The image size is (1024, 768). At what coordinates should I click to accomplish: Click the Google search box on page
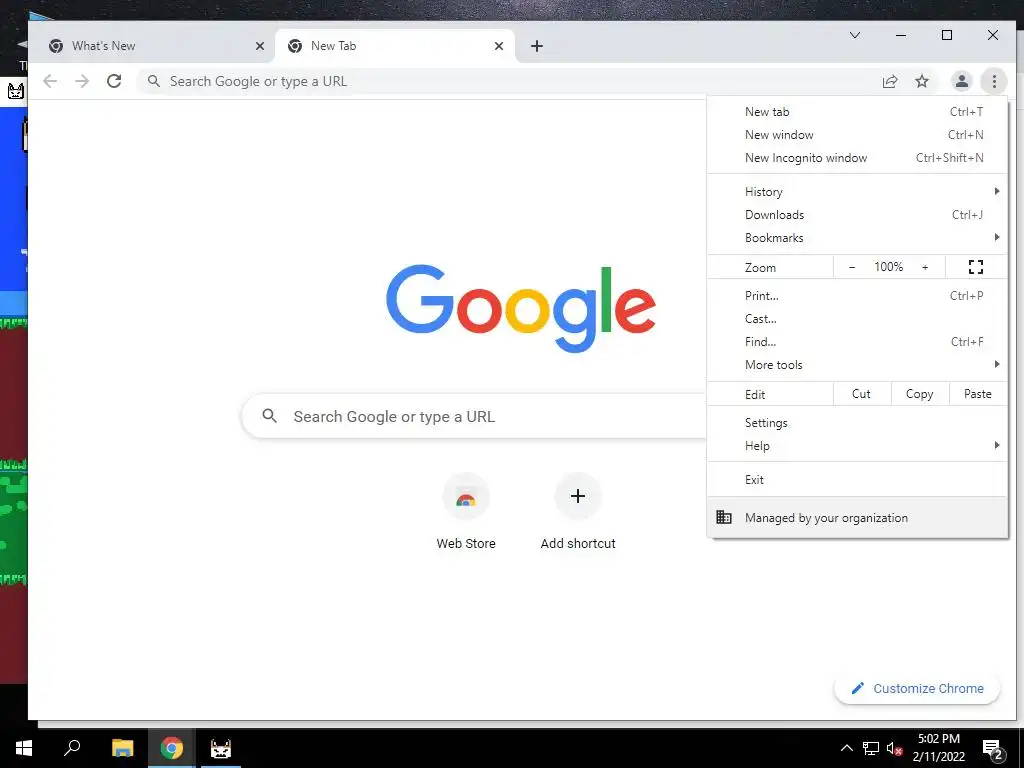click(474, 416)
